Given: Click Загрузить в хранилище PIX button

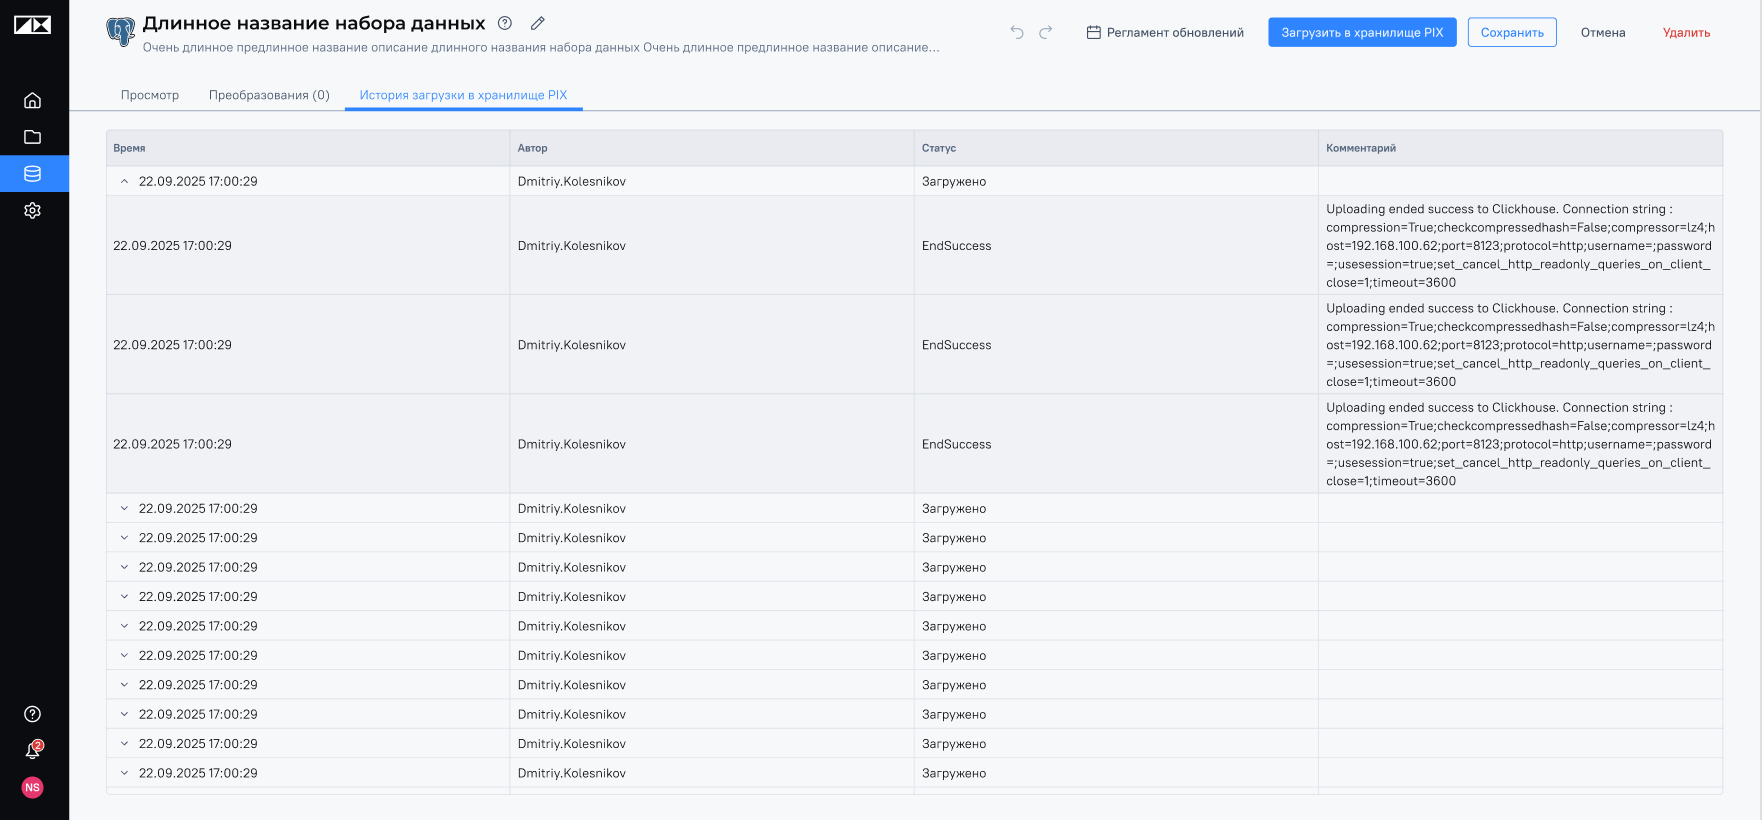Looking at the screenshot, I should (x=1362, y=32).
